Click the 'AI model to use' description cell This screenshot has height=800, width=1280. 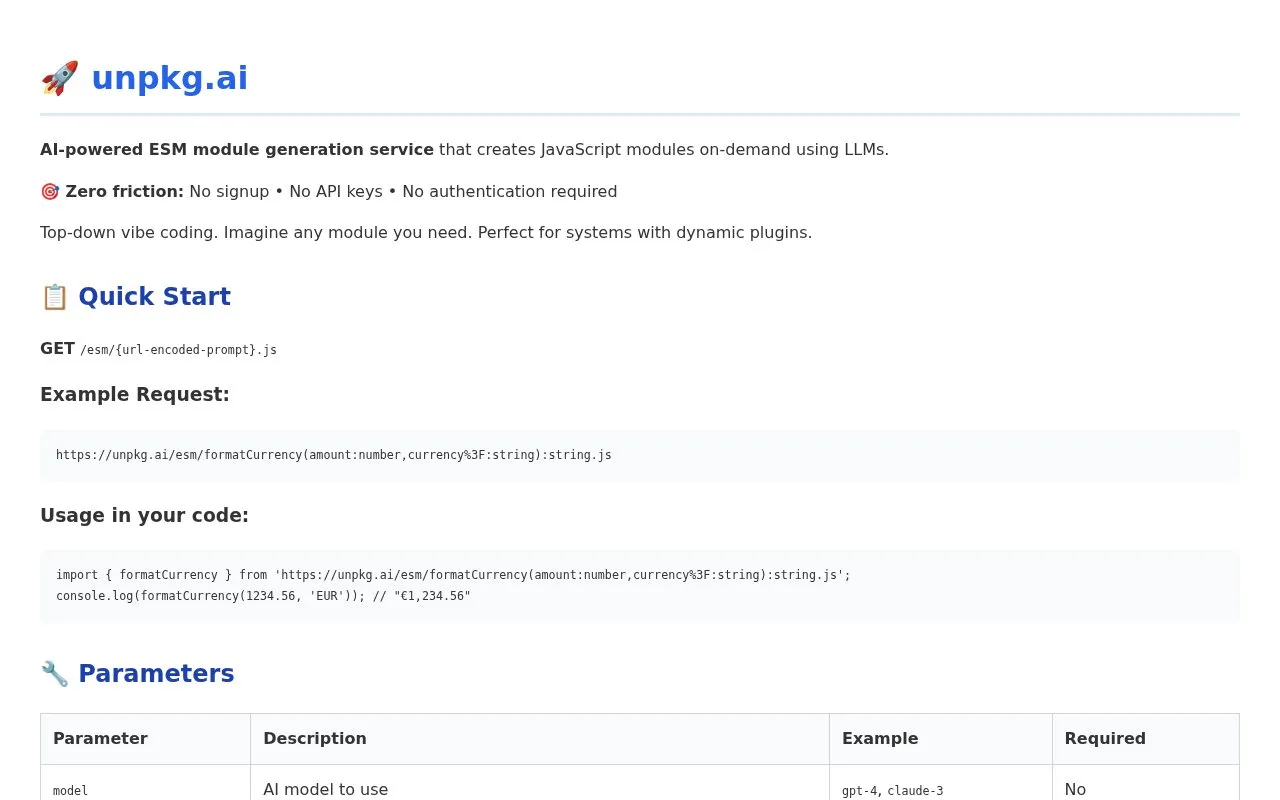pyautogui.click(x=540, y=785)
